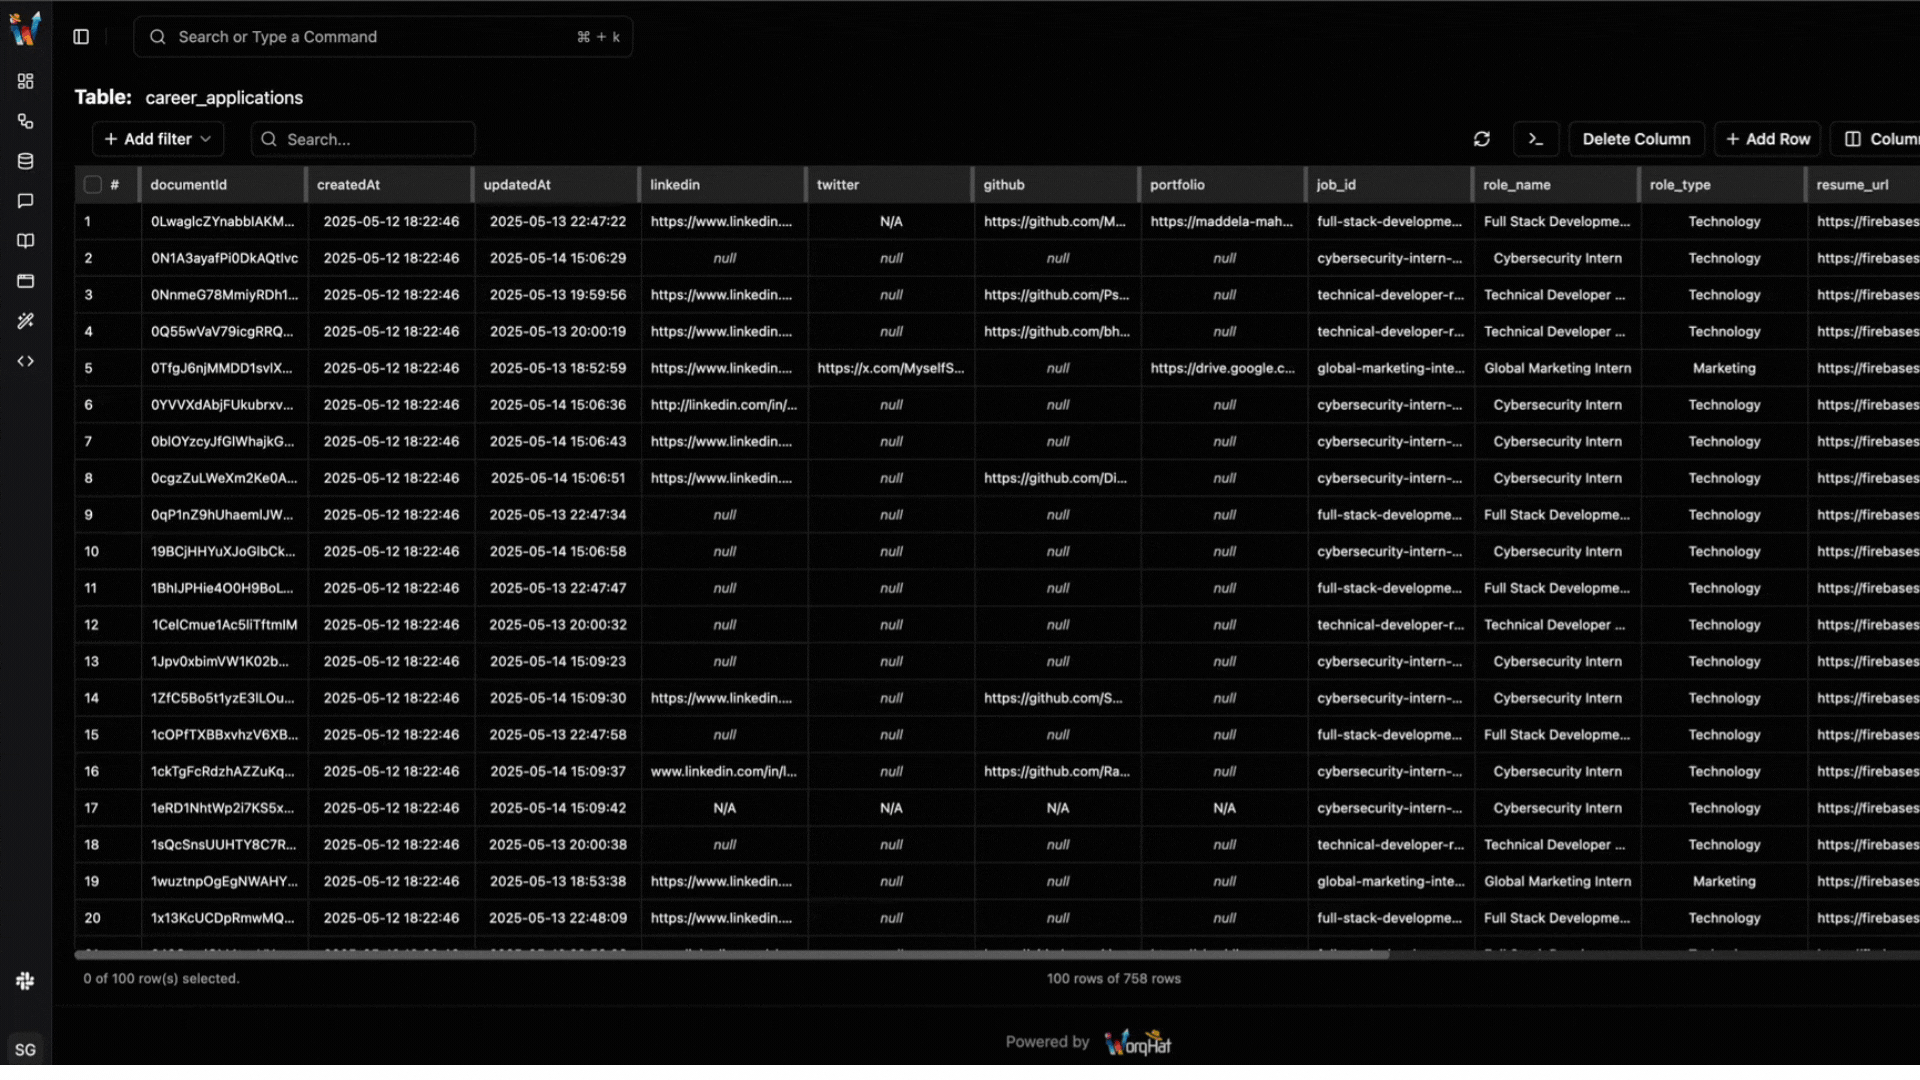Toggle the sidebar panel icon
The height and width of the screenshot is (1080, 1920).
[81, 37]
